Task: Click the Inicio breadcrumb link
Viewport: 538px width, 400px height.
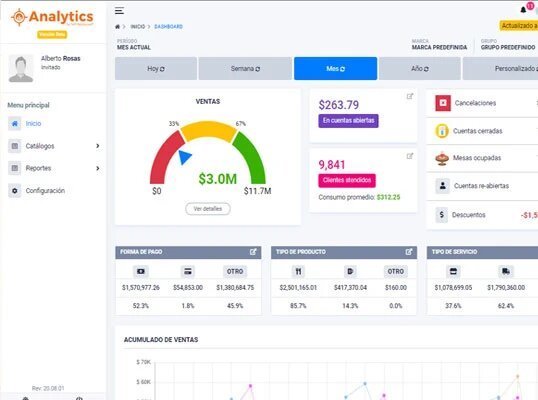Action: coord(138,26)
